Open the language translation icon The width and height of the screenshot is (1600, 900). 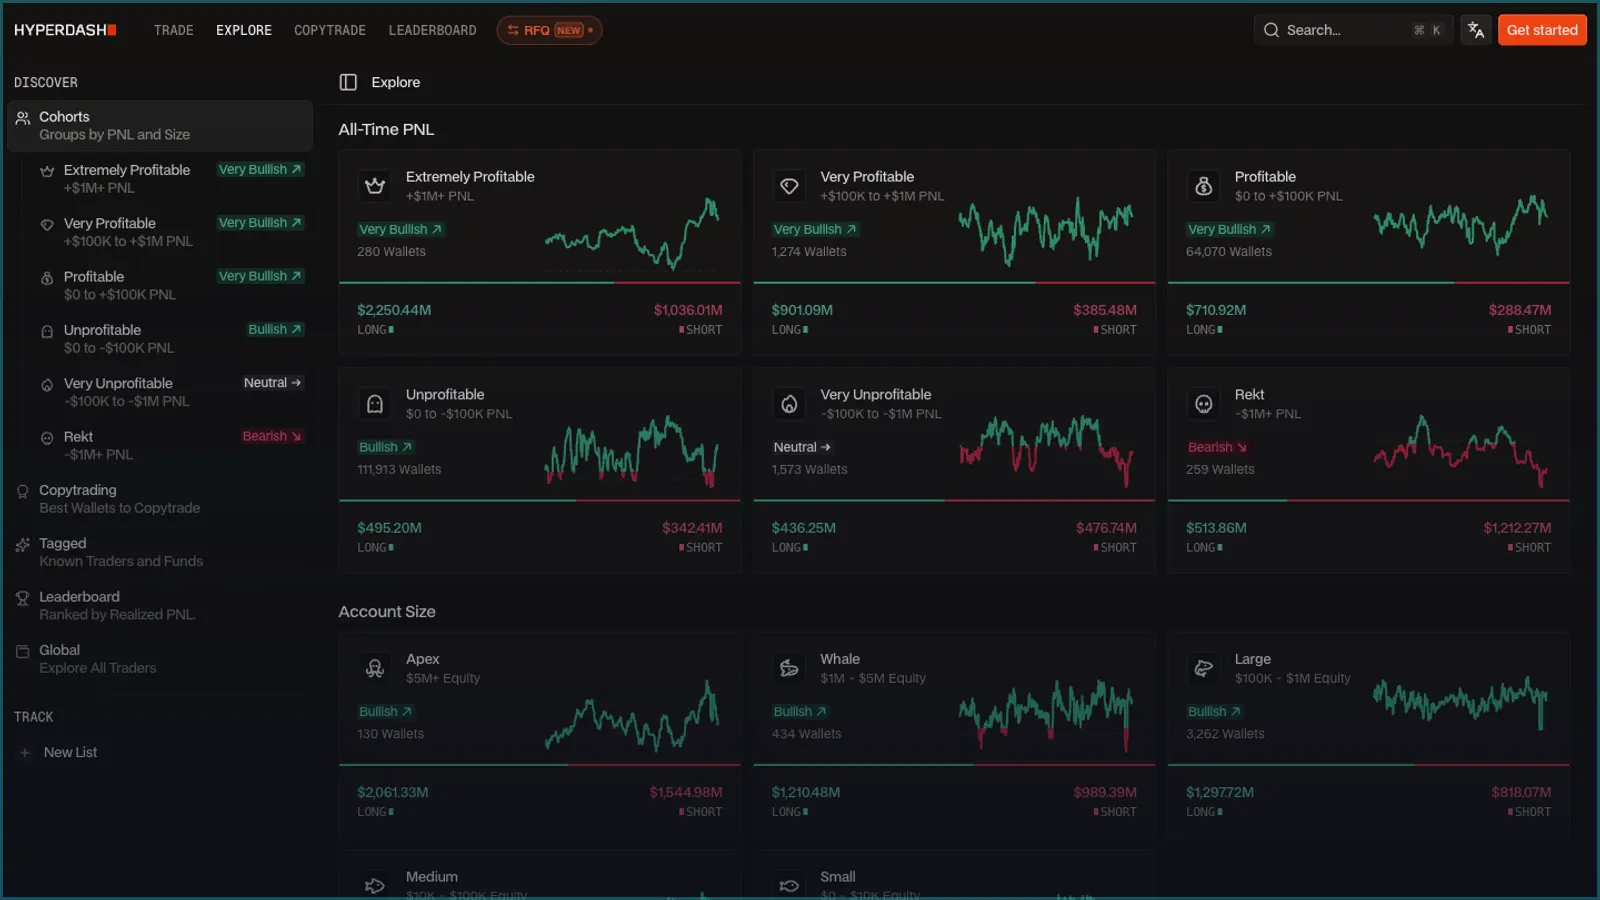pos(1476,30)
